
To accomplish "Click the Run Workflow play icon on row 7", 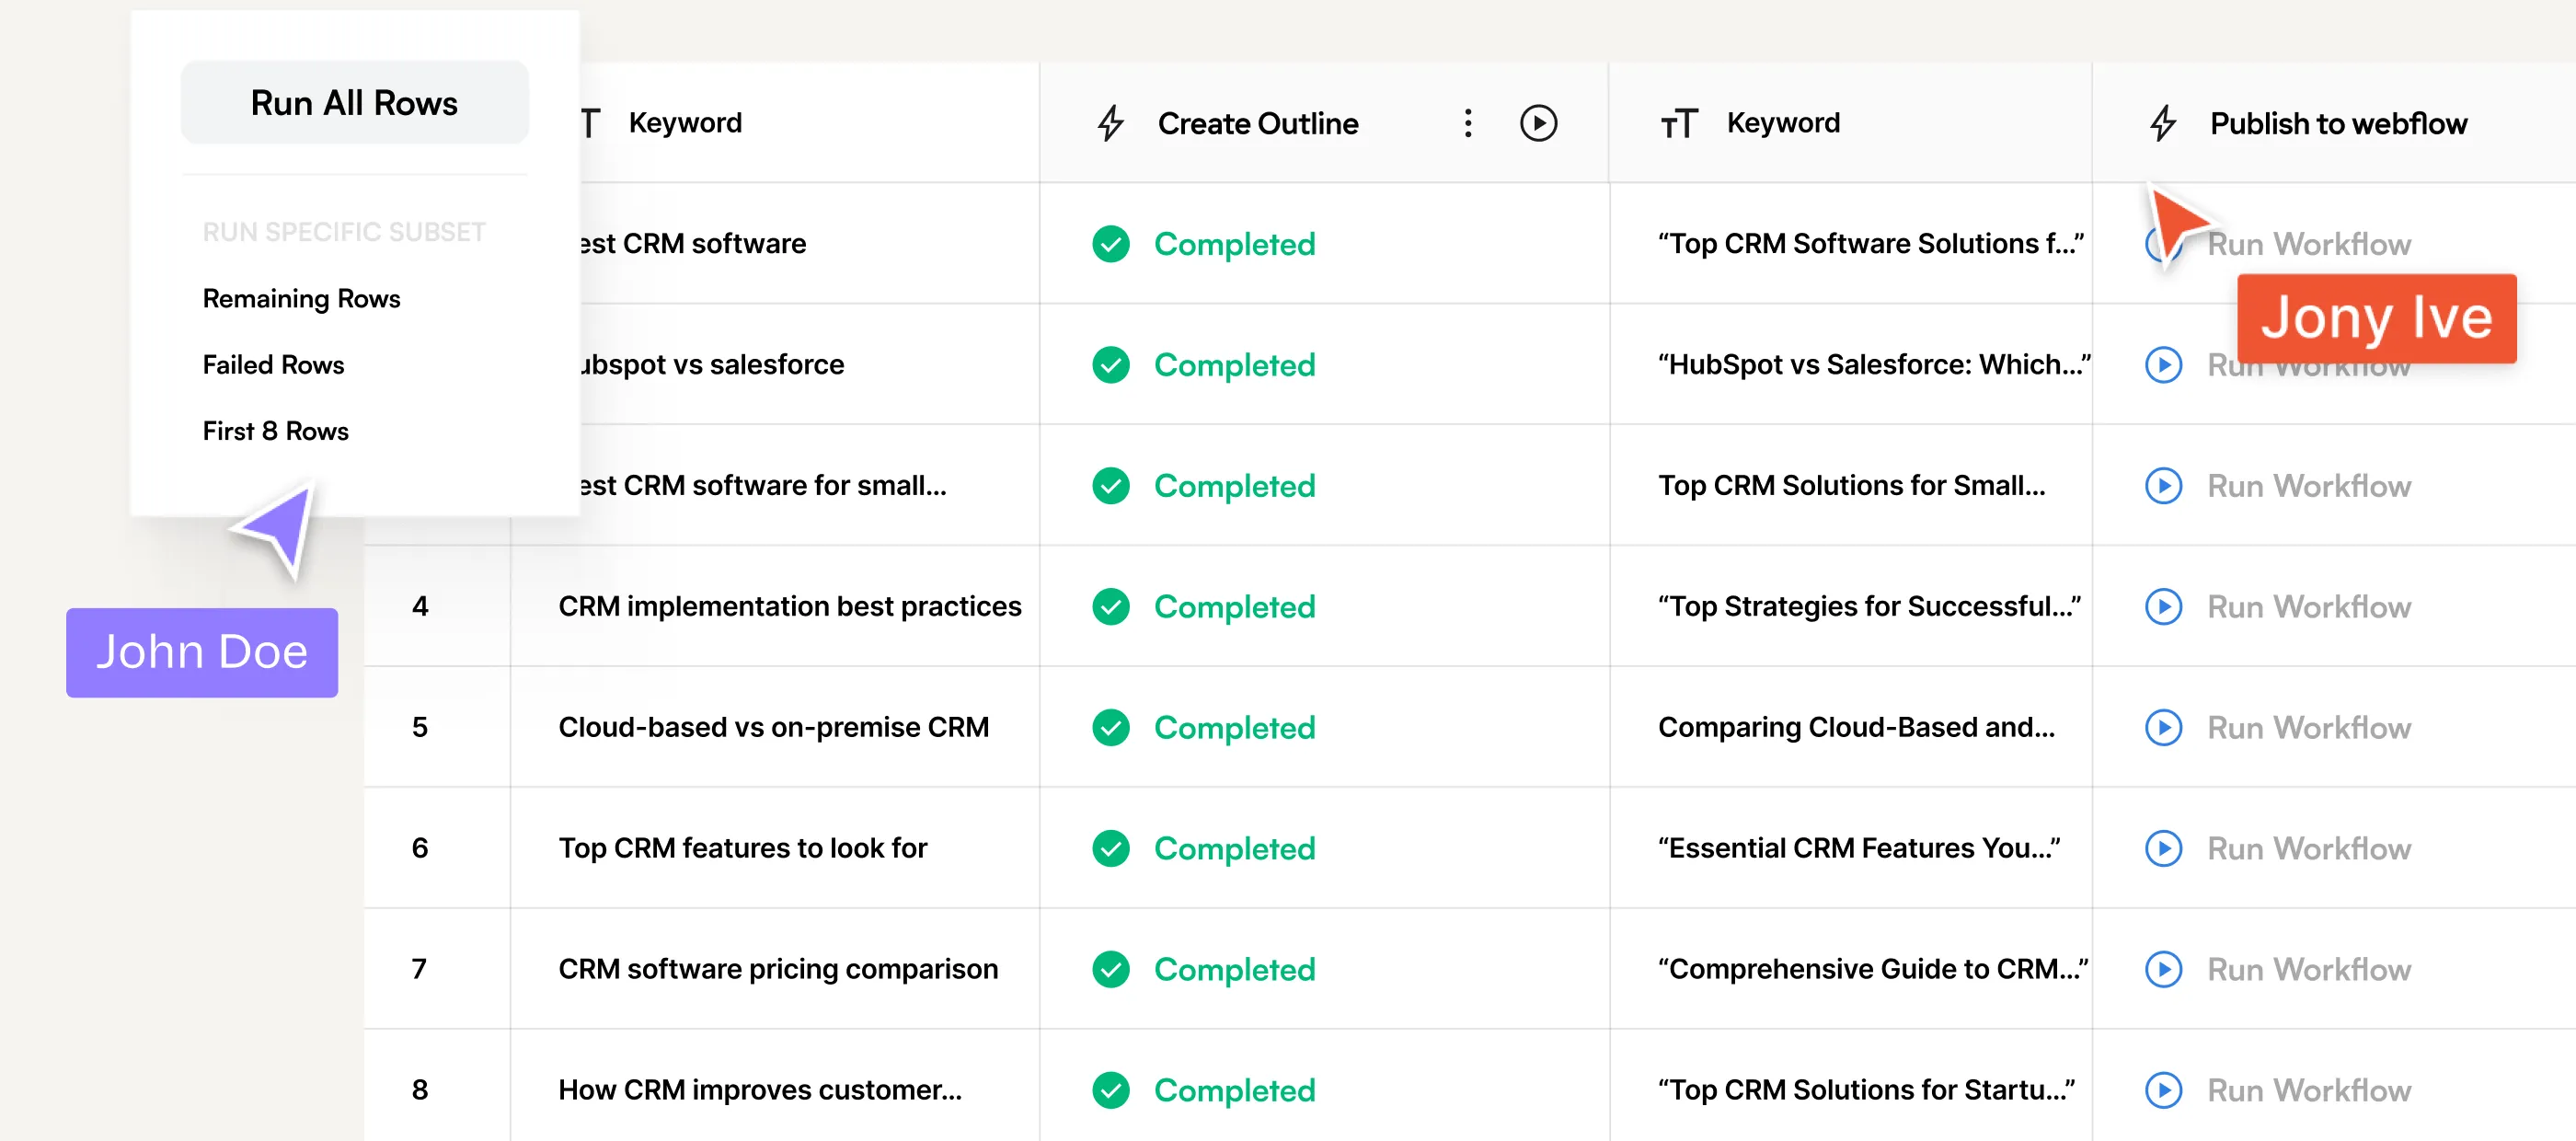I will point(2164,969).
